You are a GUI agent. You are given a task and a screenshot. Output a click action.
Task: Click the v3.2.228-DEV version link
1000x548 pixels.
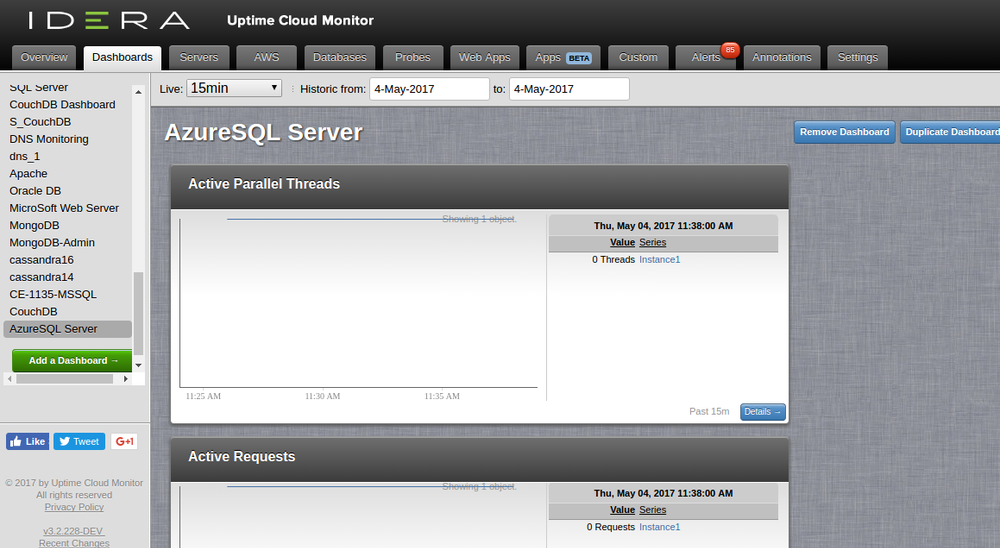(73, 531)
